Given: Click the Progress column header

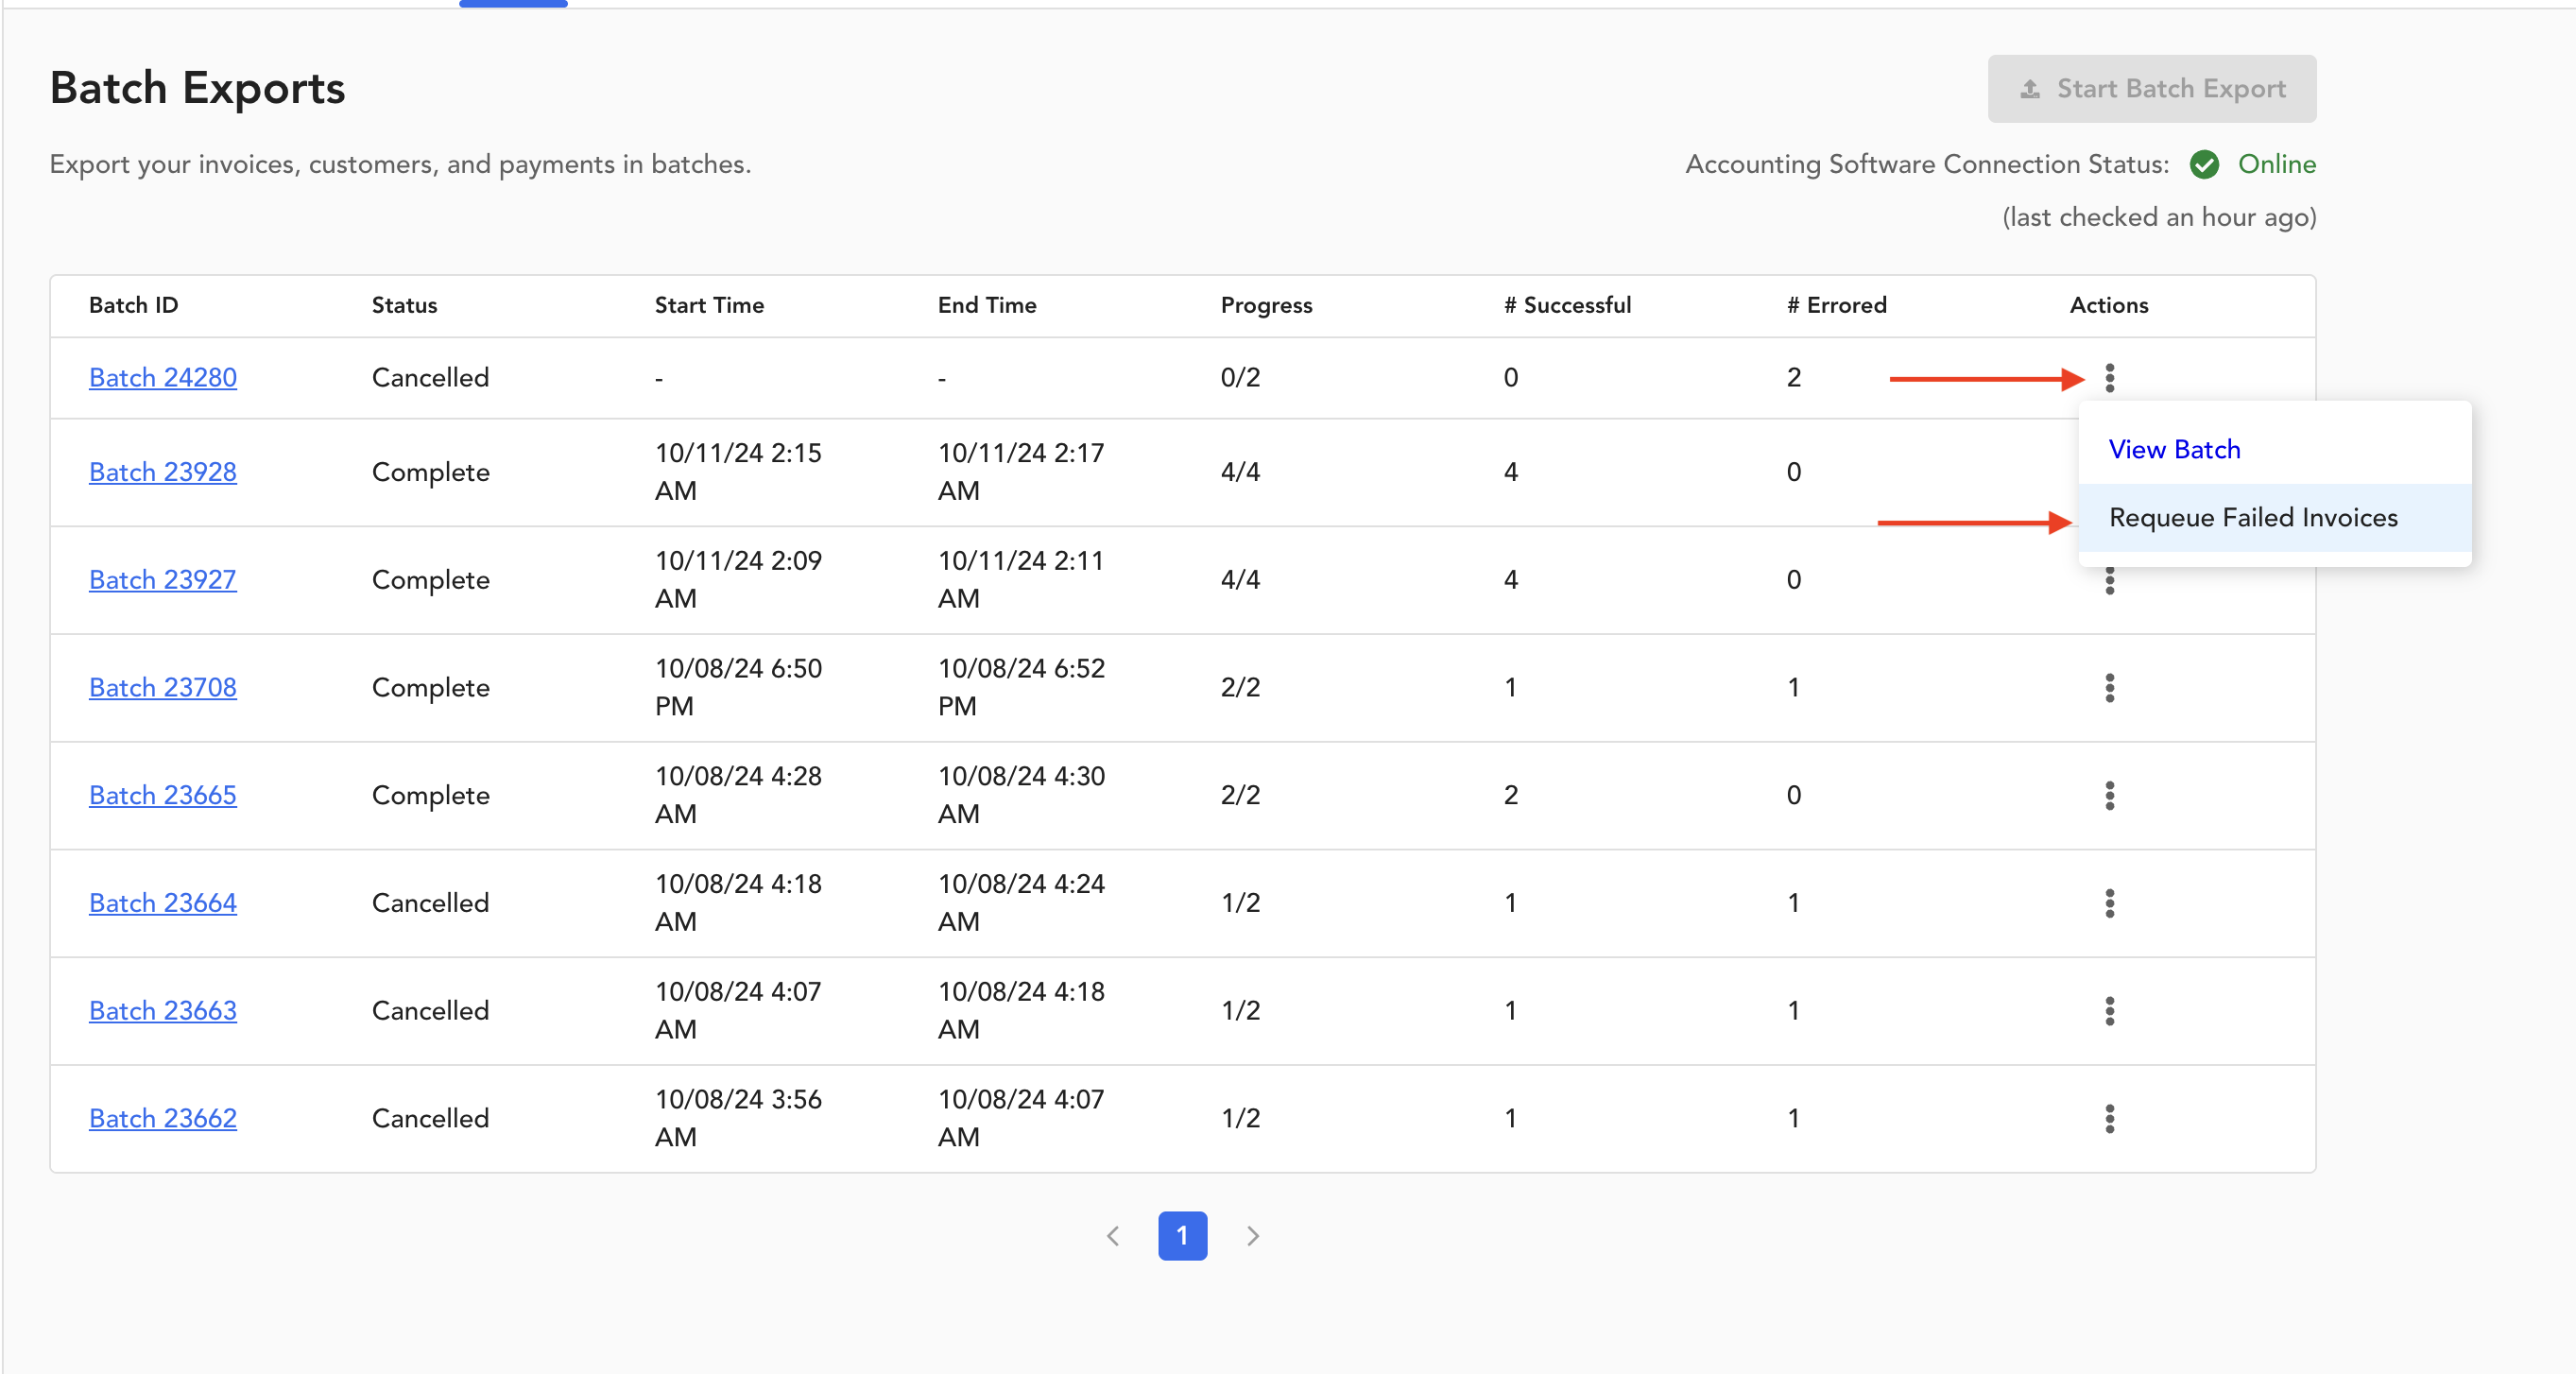Looking at the screenshot, I should [1266, 306].
